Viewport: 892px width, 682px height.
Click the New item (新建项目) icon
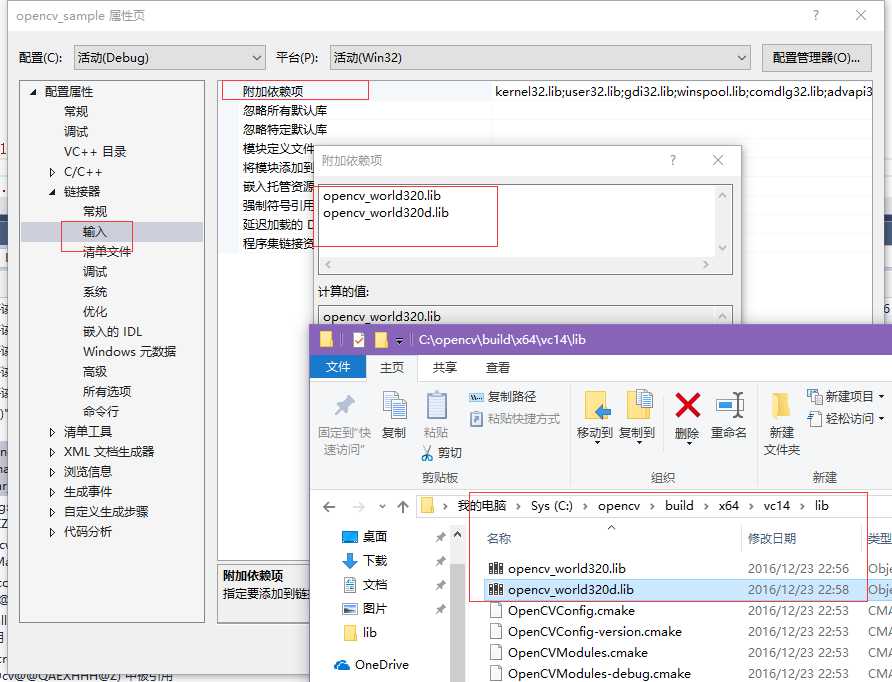click(815, 396)
